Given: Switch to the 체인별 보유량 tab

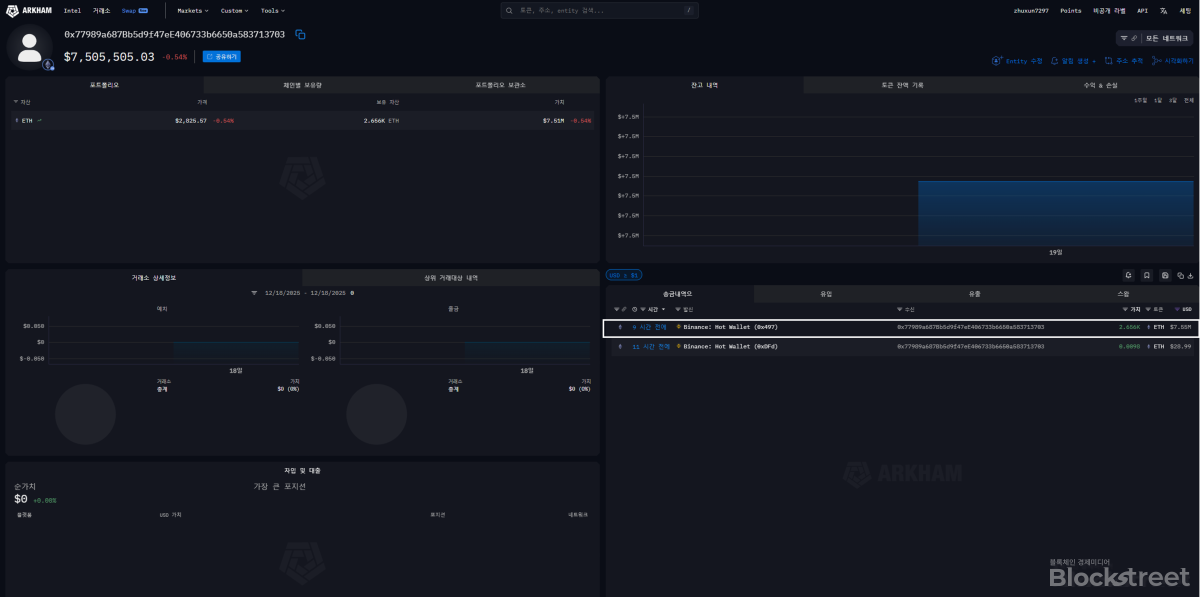Looking at the screenshot, I should pos(302,85).
